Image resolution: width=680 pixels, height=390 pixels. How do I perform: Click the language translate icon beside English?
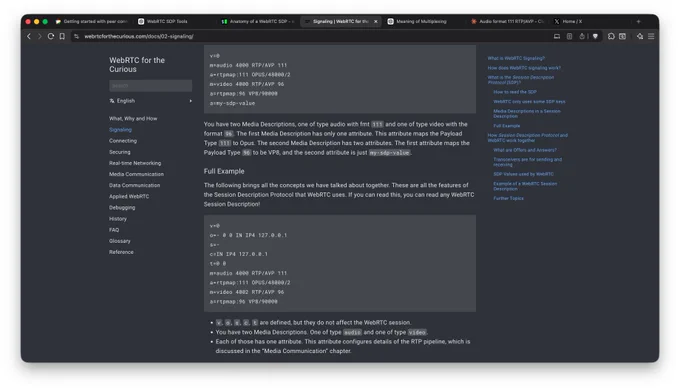112,101
